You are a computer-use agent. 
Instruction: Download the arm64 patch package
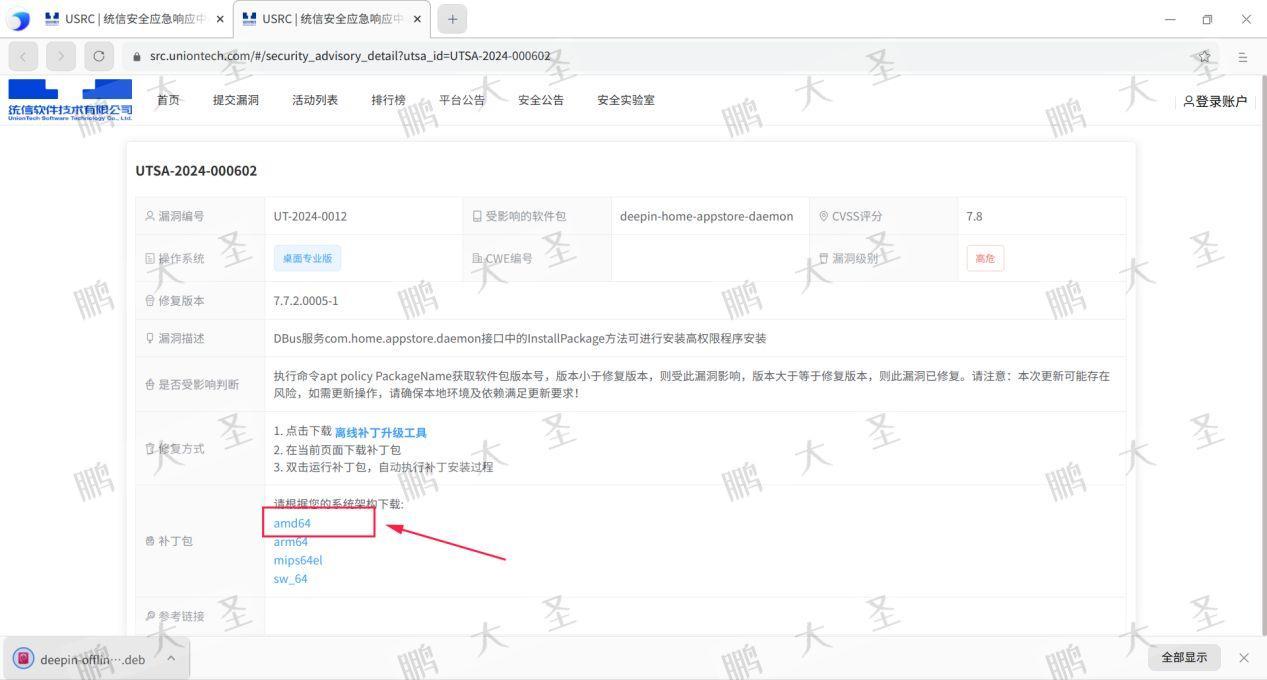[291, 542]
